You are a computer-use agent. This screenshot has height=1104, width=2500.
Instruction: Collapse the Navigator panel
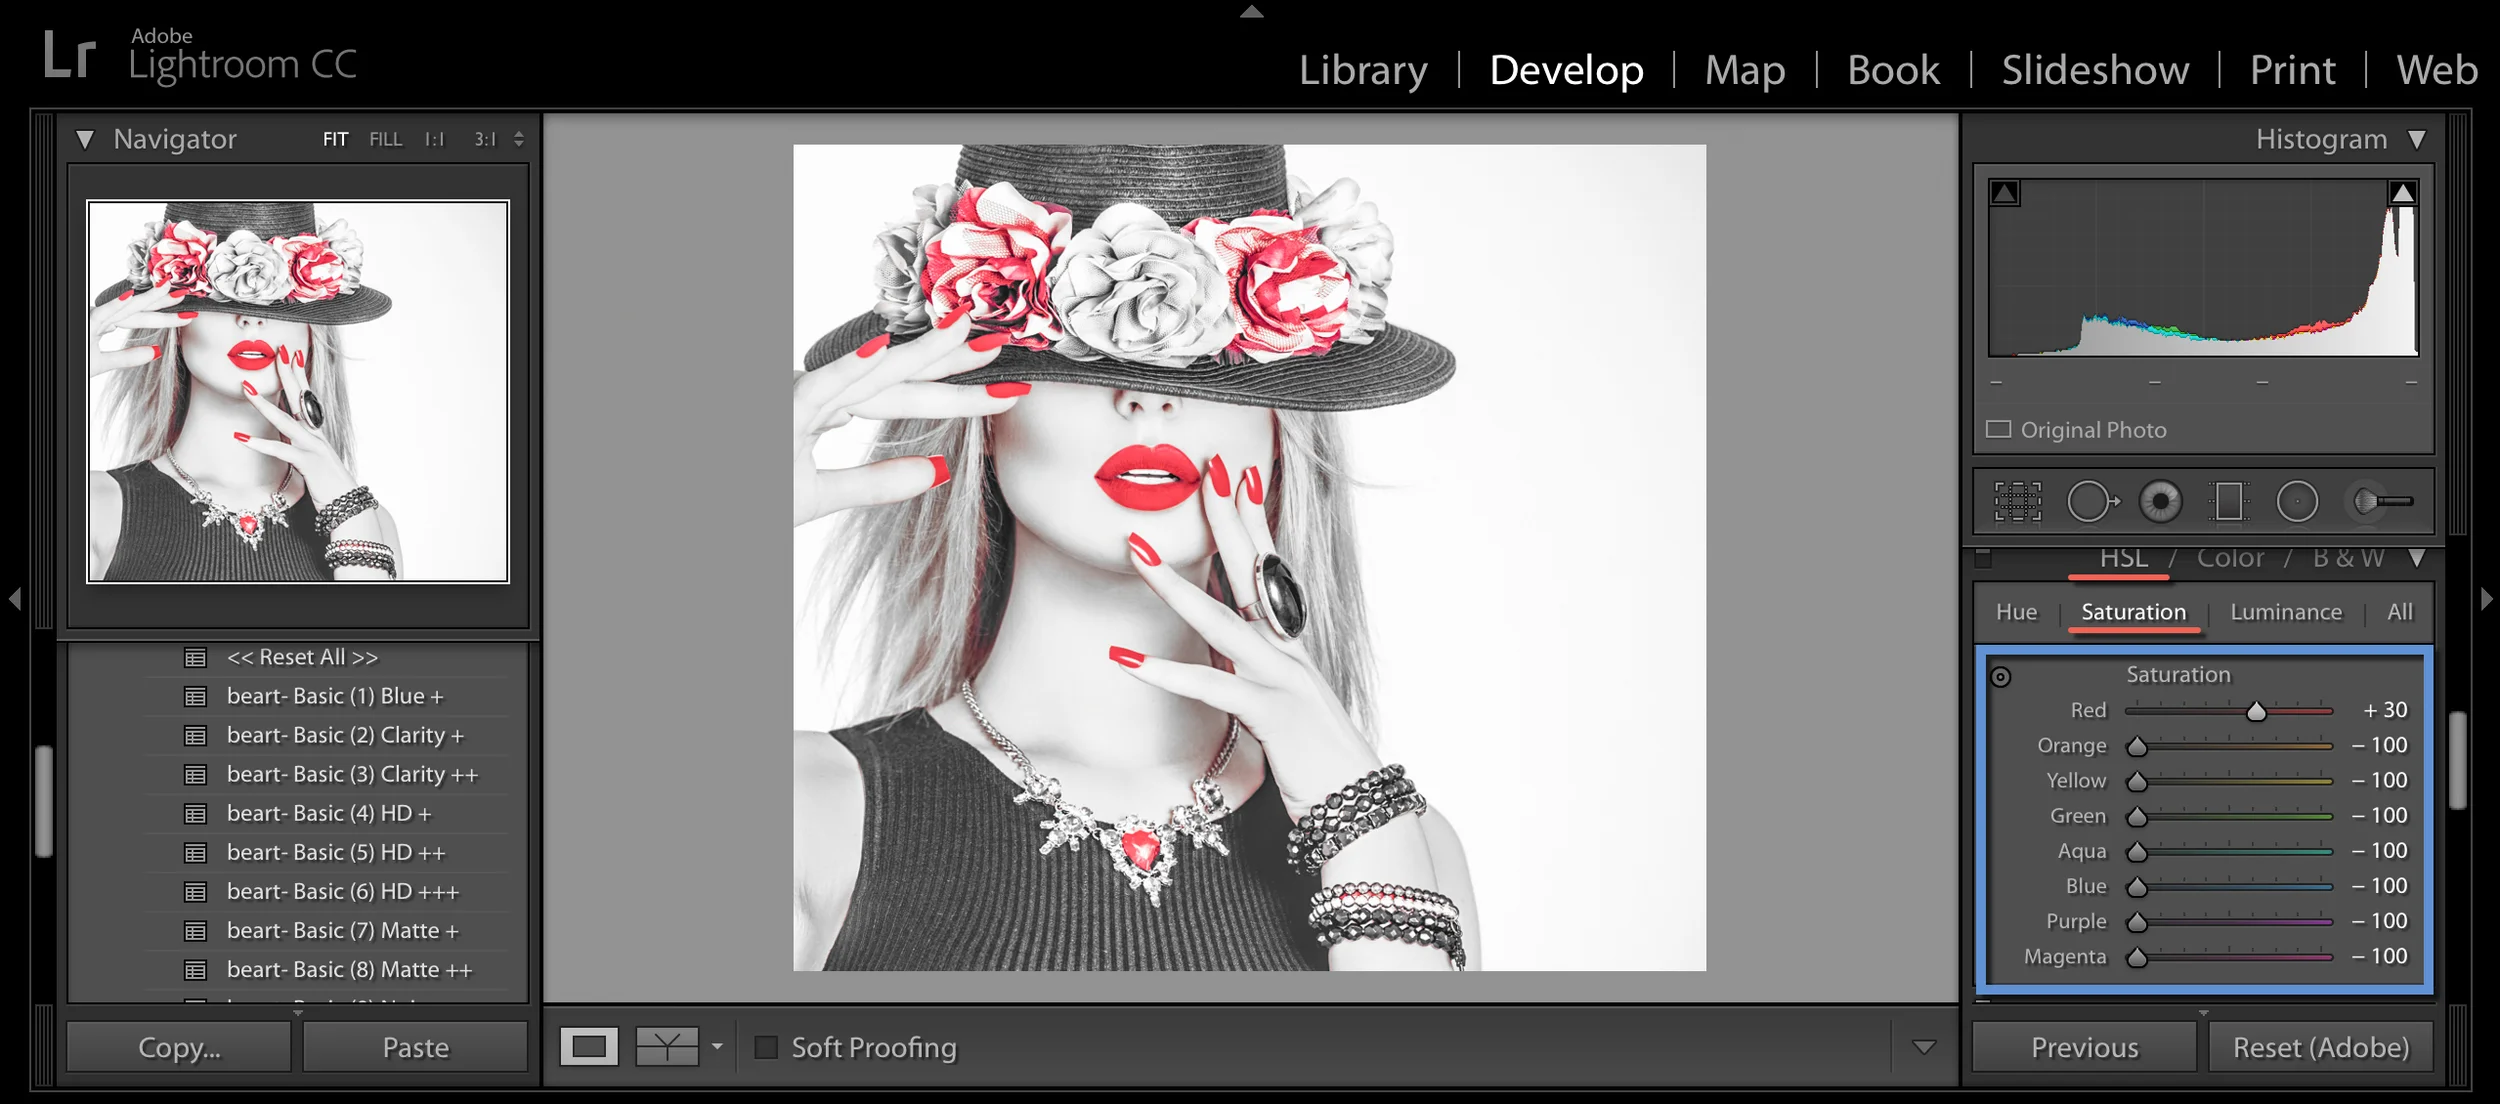point(85,139)
